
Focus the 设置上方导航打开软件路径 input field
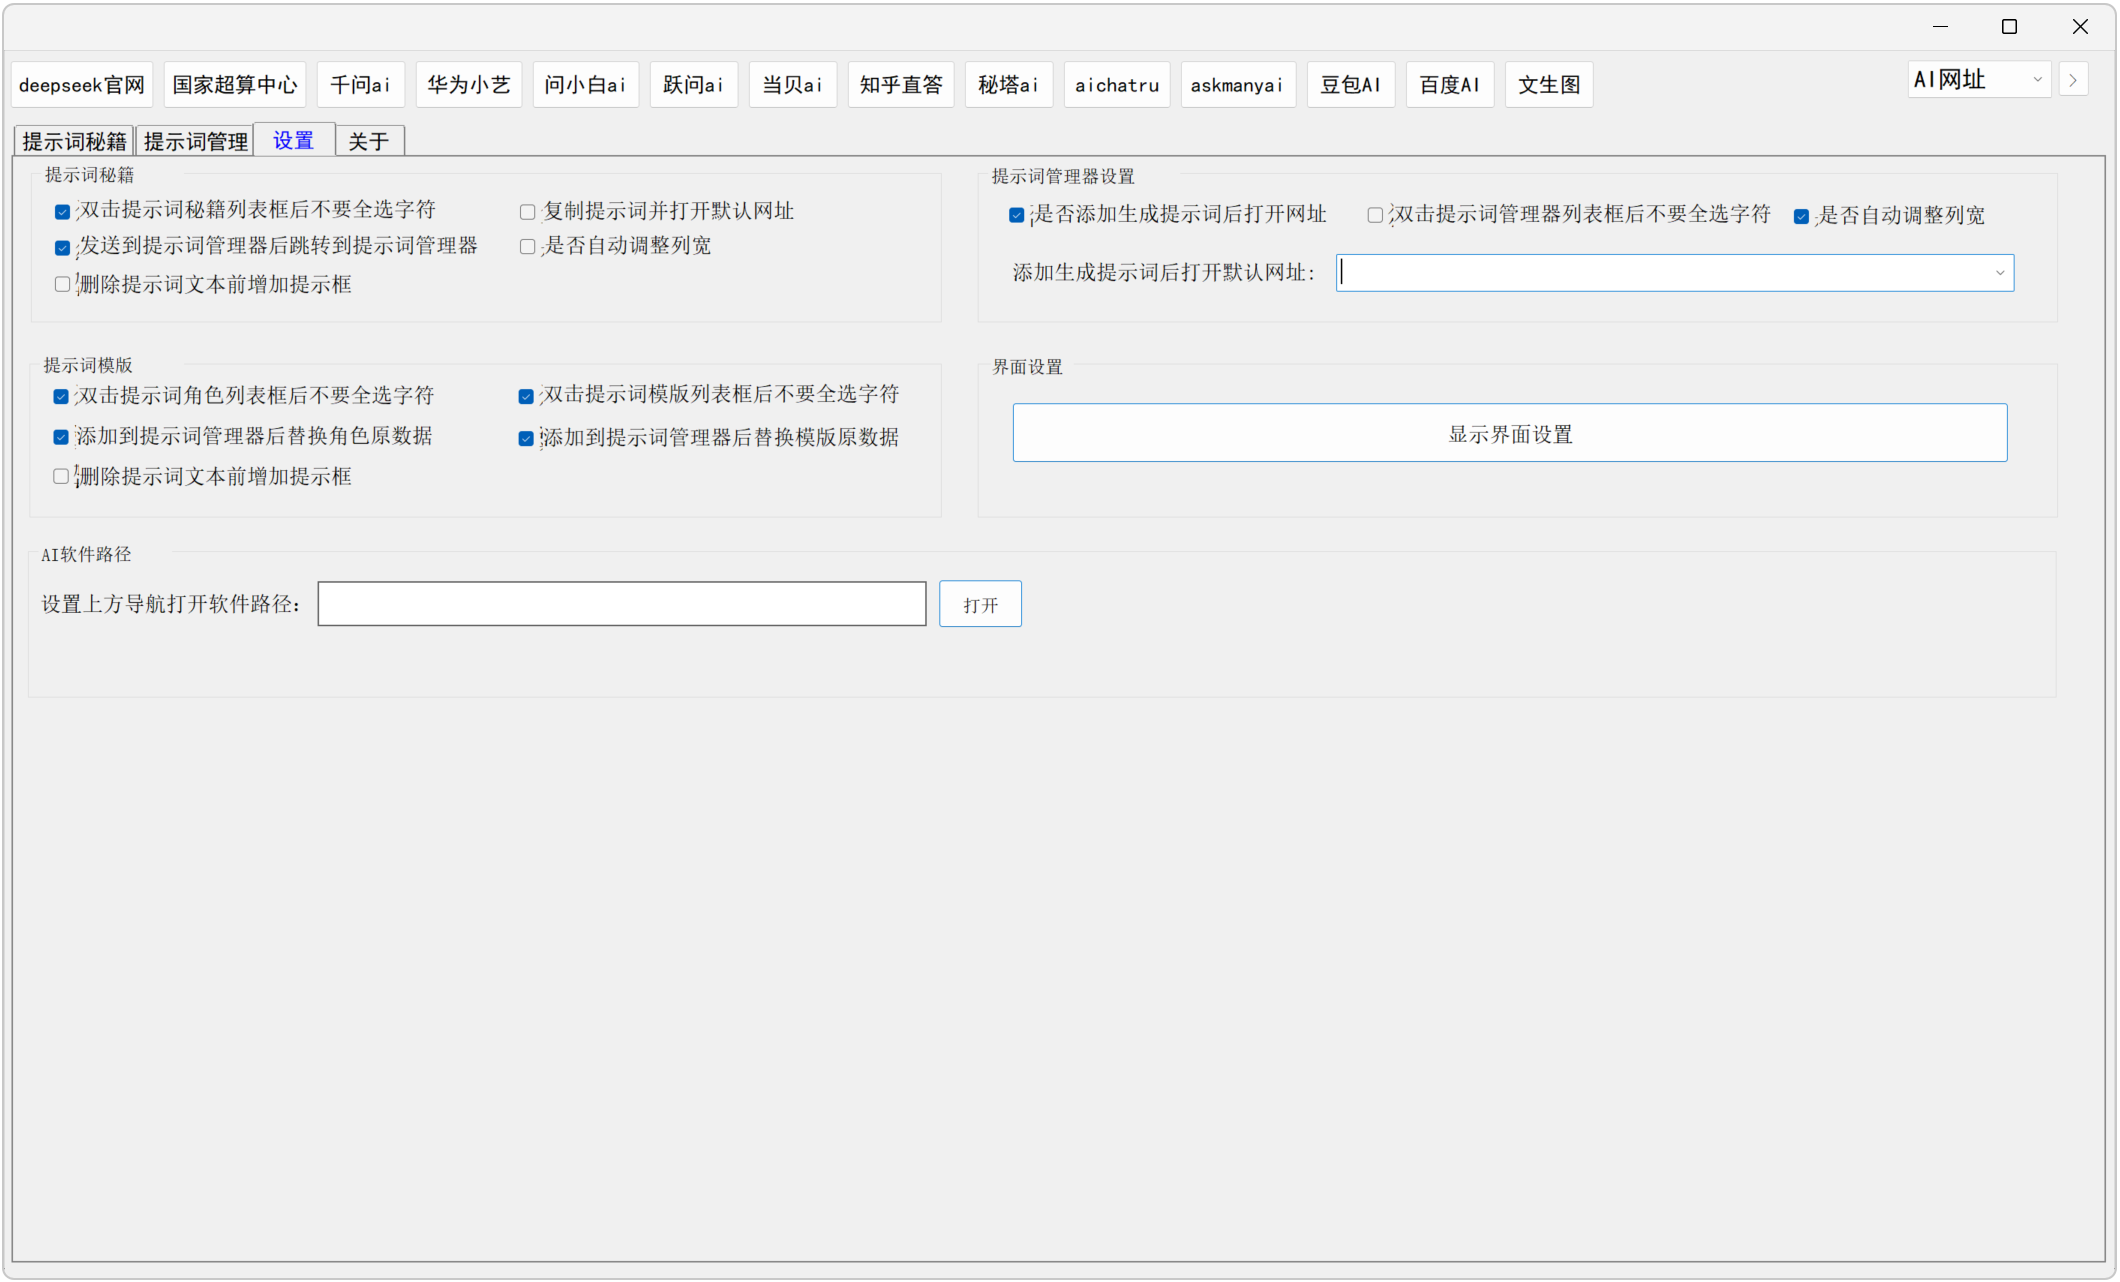pyautogui.click(x=622, y=604)
